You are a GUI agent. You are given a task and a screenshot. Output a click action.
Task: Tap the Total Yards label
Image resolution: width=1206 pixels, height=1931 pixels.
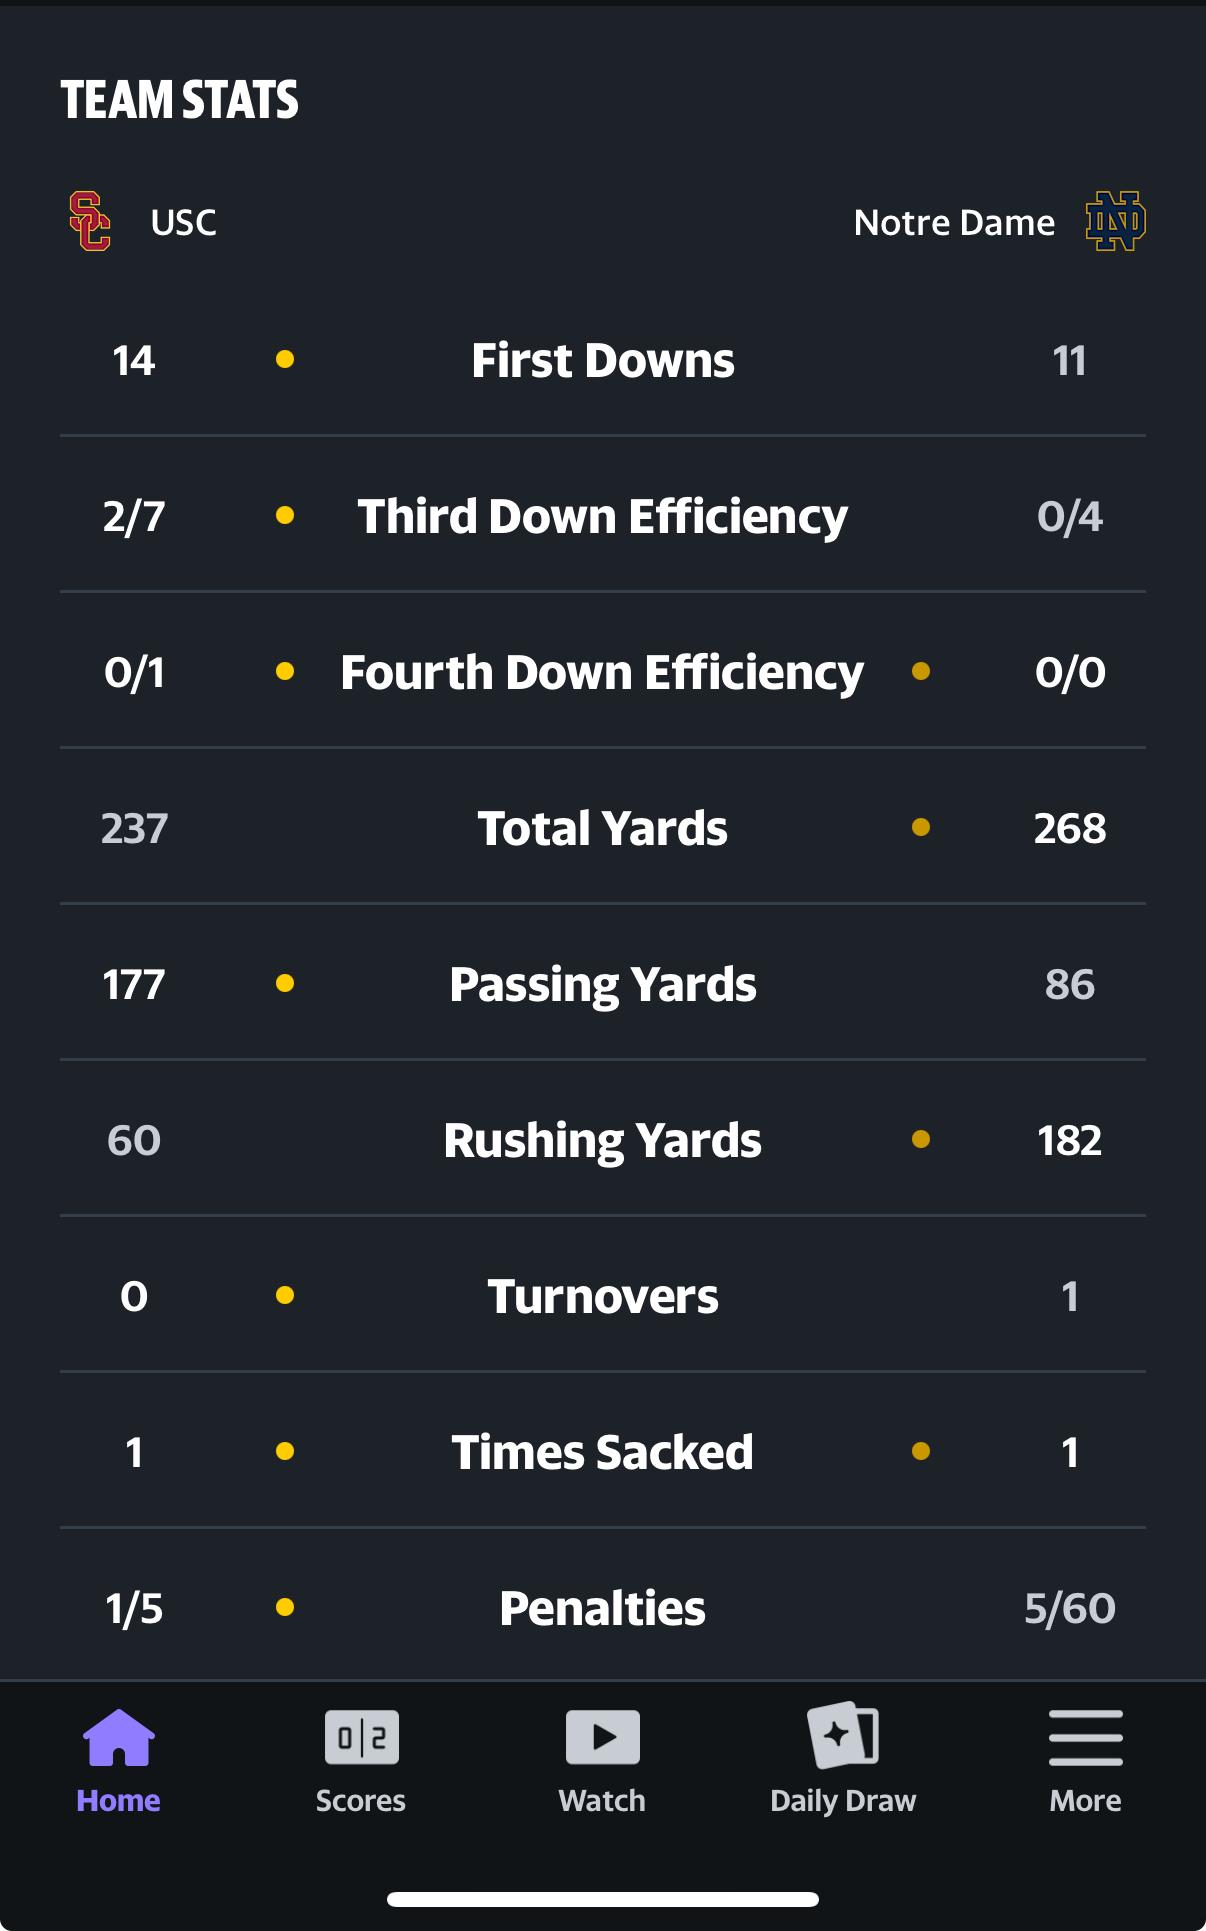[x=603, y=829]
